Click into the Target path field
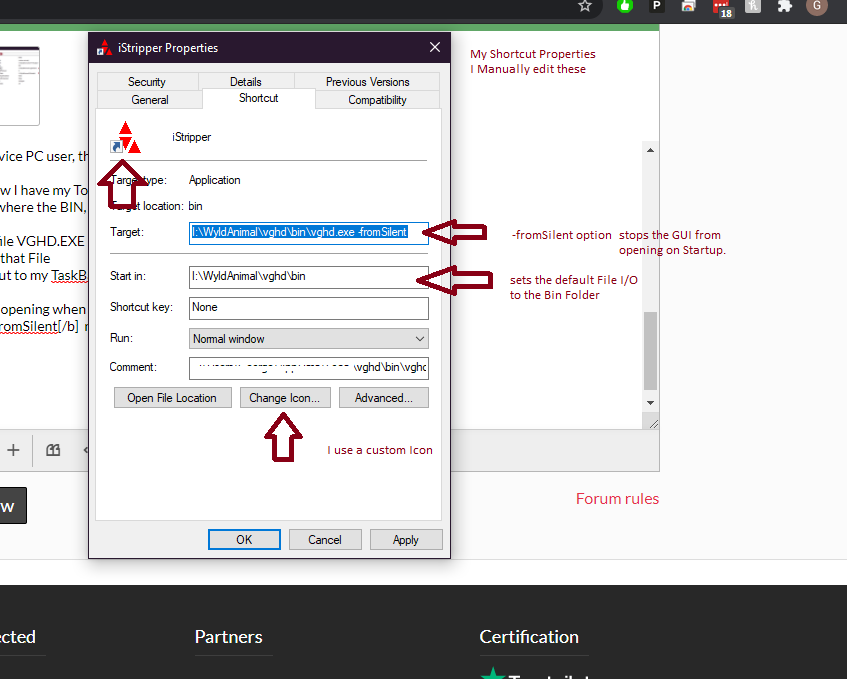This screenshot has height=679, width=847. click(x=308, y=233)
